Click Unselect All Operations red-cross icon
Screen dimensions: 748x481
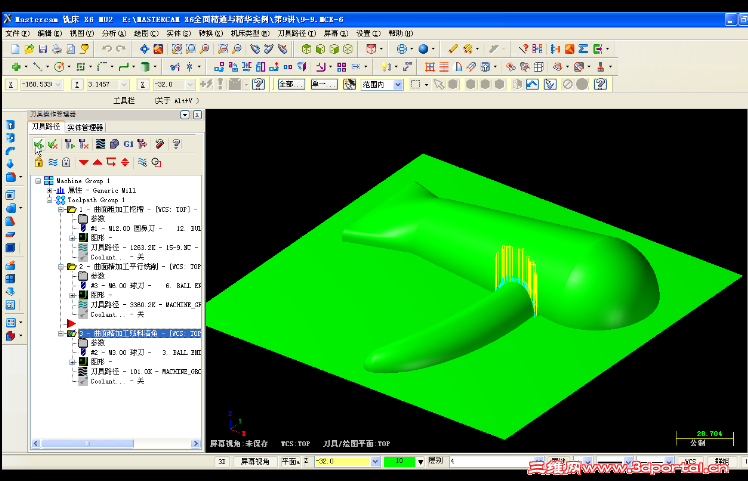53,144
